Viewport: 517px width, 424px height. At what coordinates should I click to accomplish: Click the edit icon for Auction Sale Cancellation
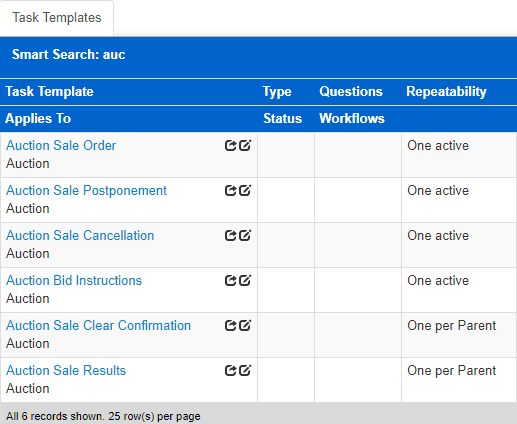tap(245, 235)
